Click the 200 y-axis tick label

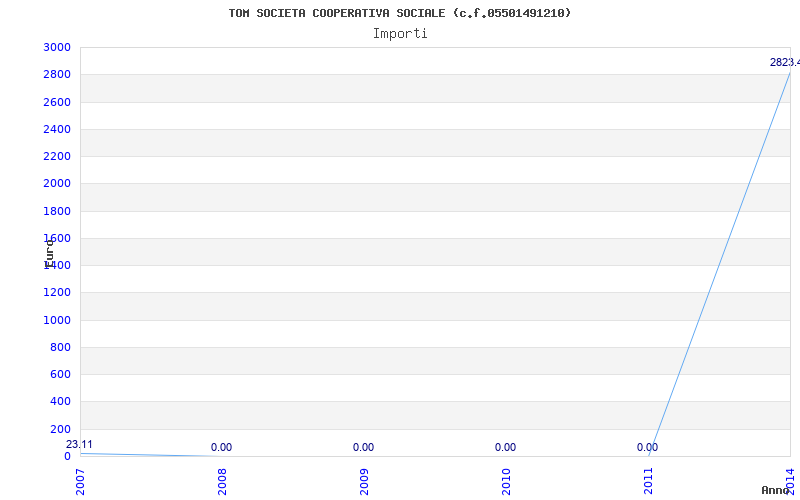pos(61,429)
